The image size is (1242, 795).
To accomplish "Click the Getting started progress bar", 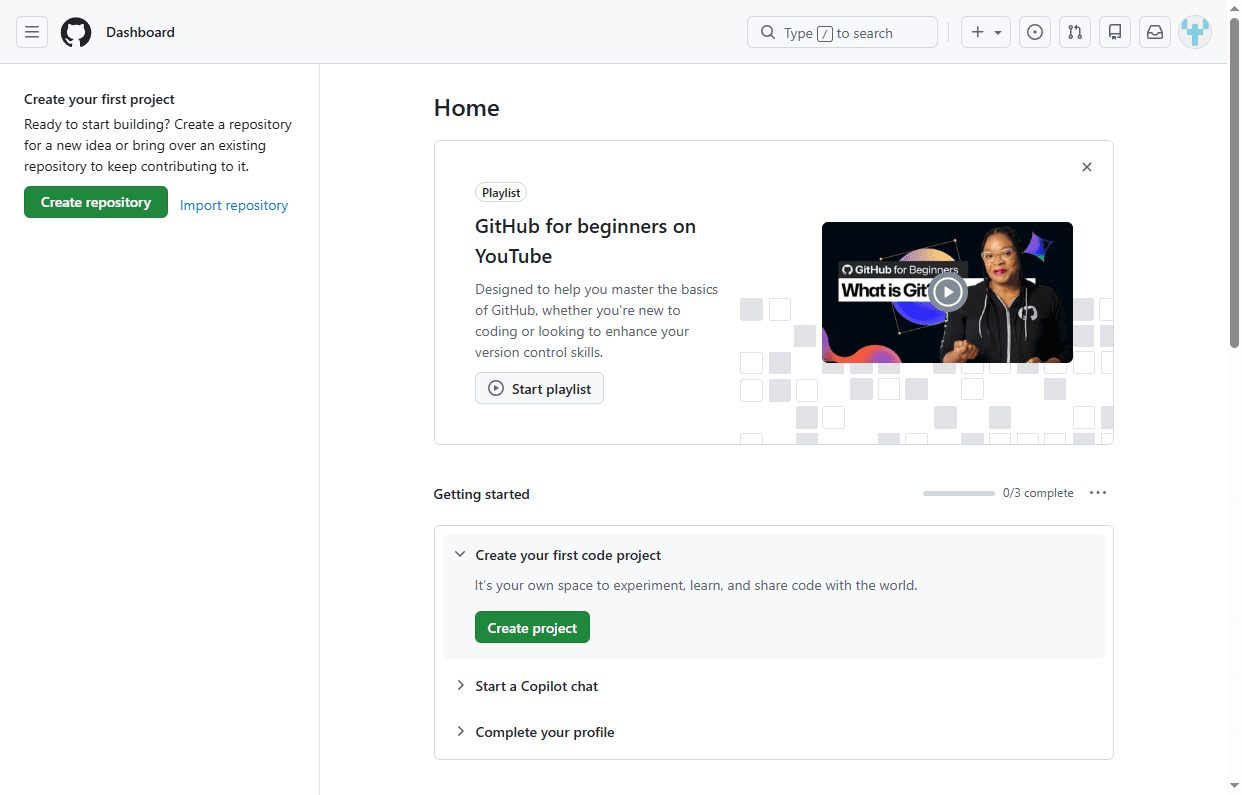I will [959, 493].
